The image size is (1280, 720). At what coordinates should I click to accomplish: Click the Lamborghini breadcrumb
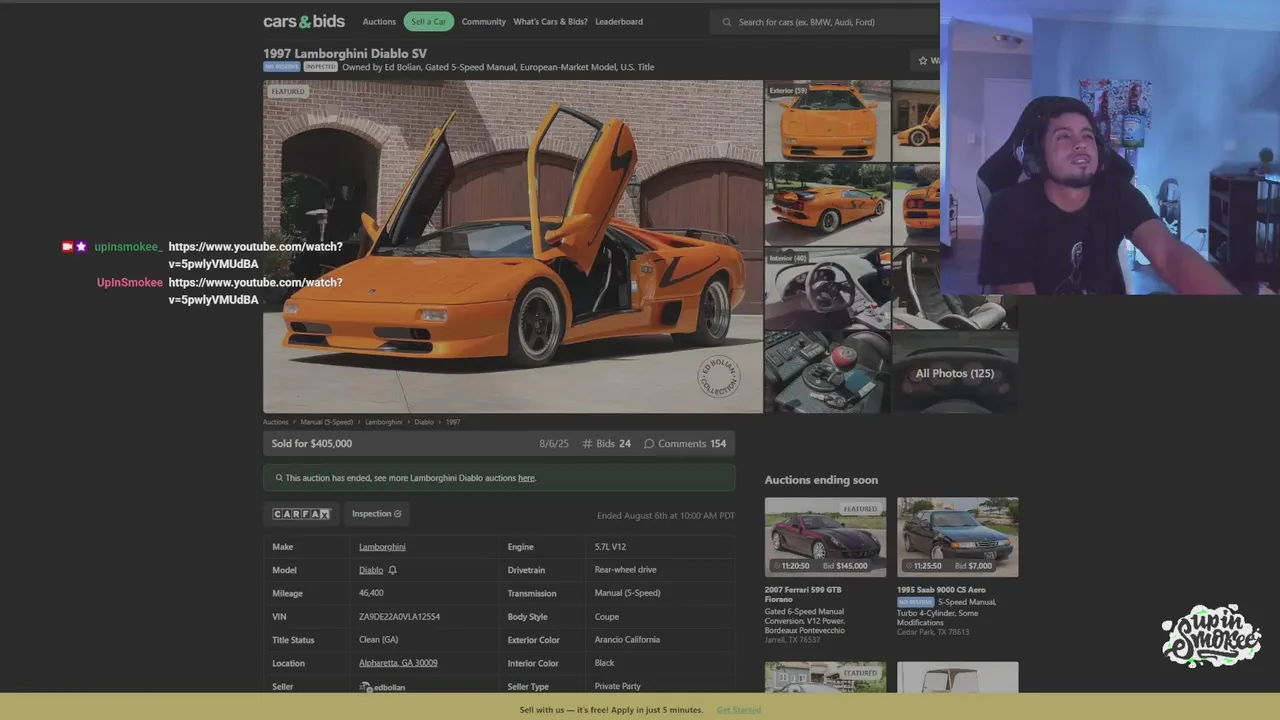384,422
